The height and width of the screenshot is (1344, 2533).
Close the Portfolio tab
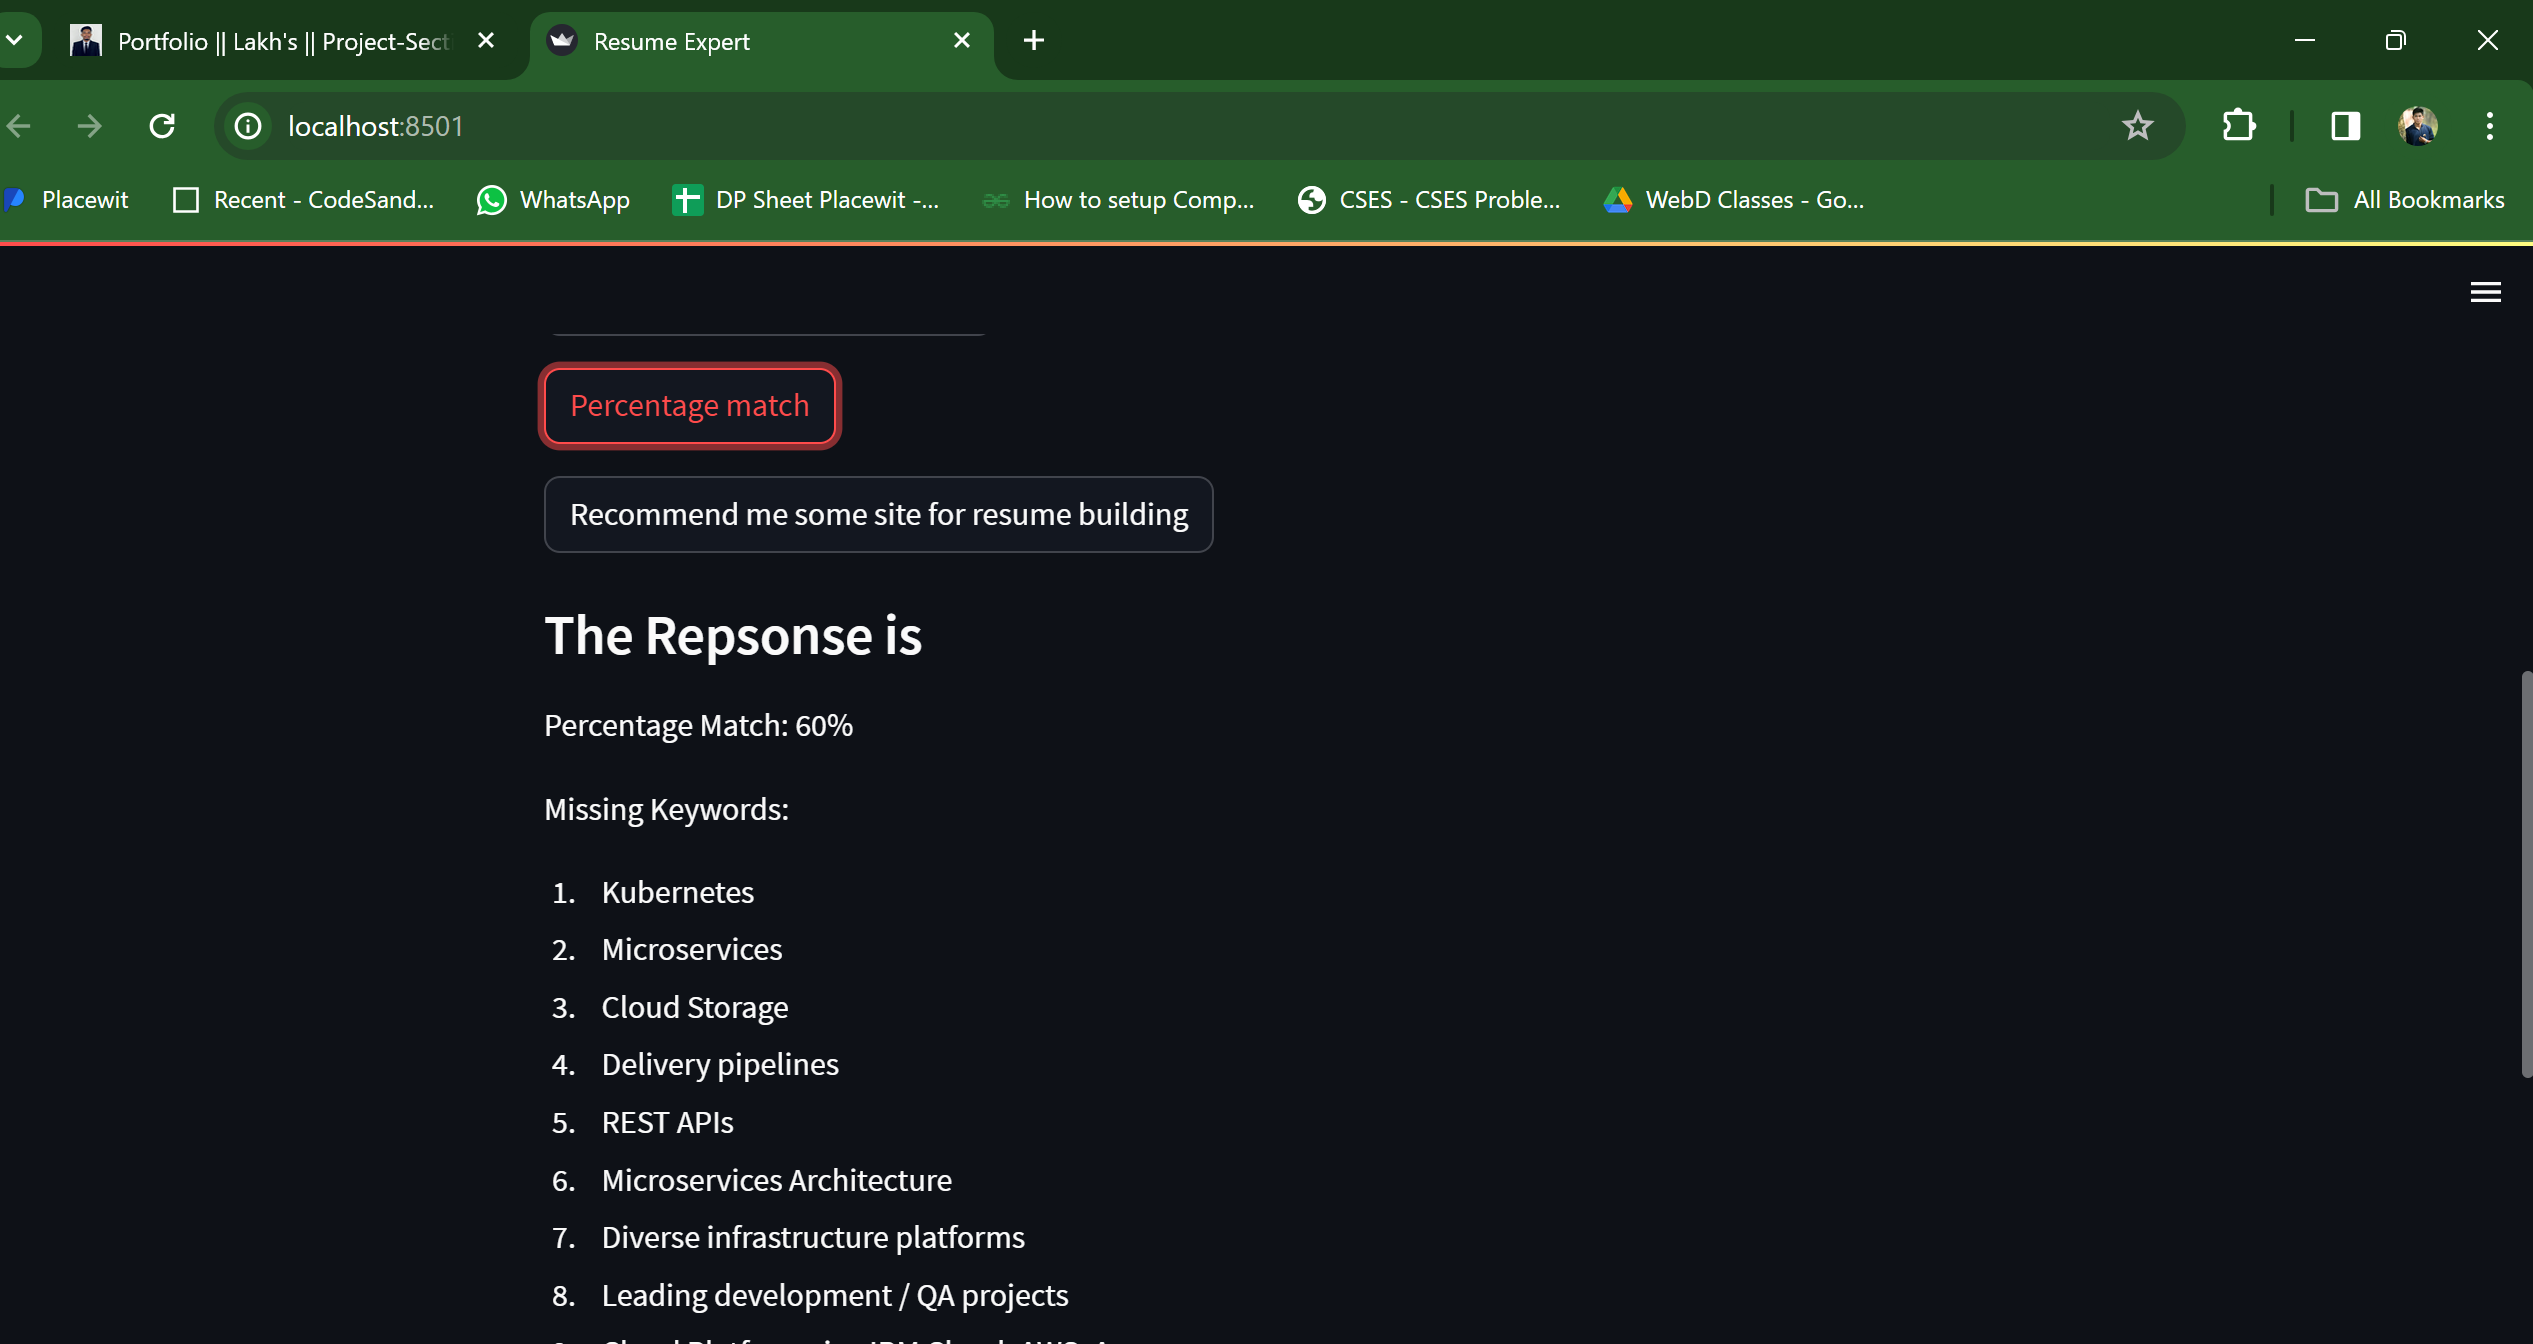coord(486,40)
